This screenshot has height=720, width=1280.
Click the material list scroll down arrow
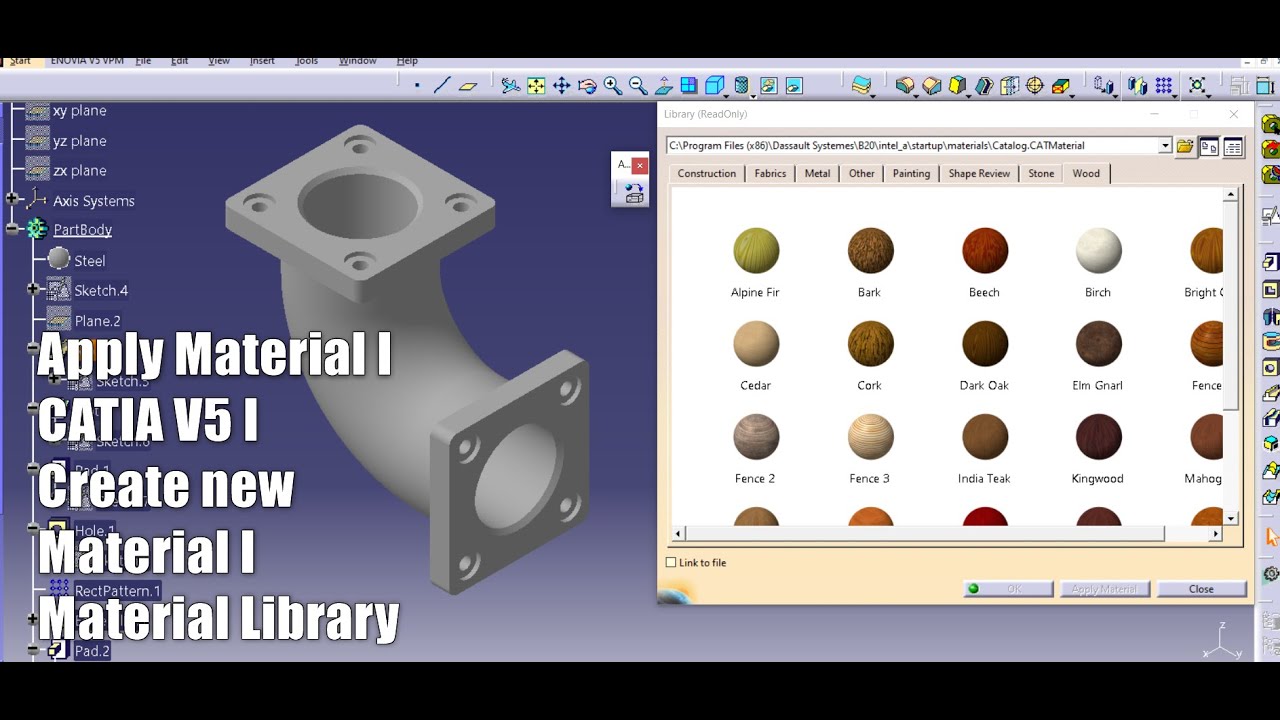[x=1232, y=518]
